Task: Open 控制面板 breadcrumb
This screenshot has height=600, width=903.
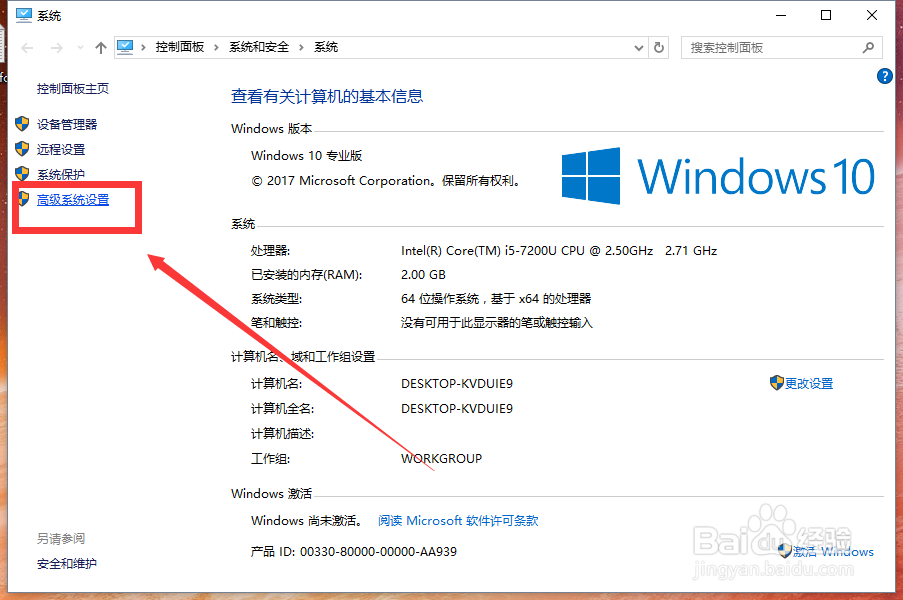Action: [180, 47]
